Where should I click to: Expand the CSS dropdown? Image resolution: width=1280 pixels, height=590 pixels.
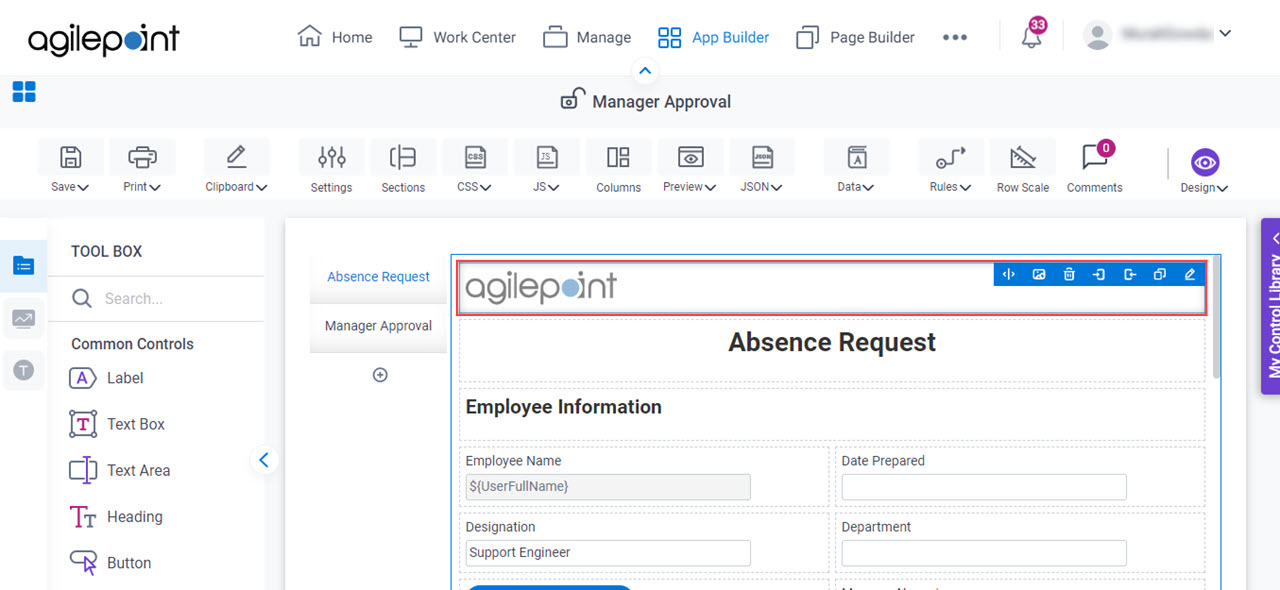click(x=486, y=187)
